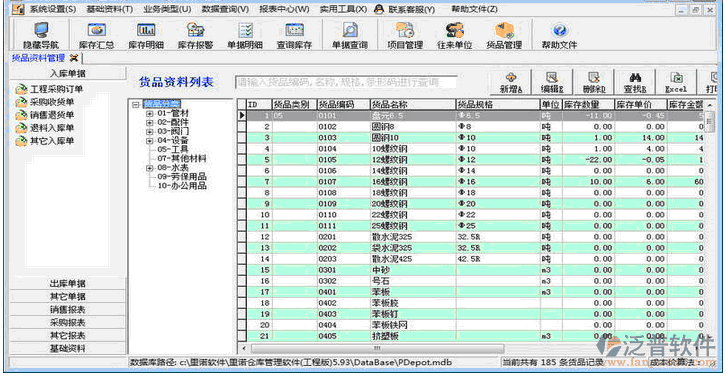Select row selector for item 0201
726x378 pixels.
click(242, 237)
